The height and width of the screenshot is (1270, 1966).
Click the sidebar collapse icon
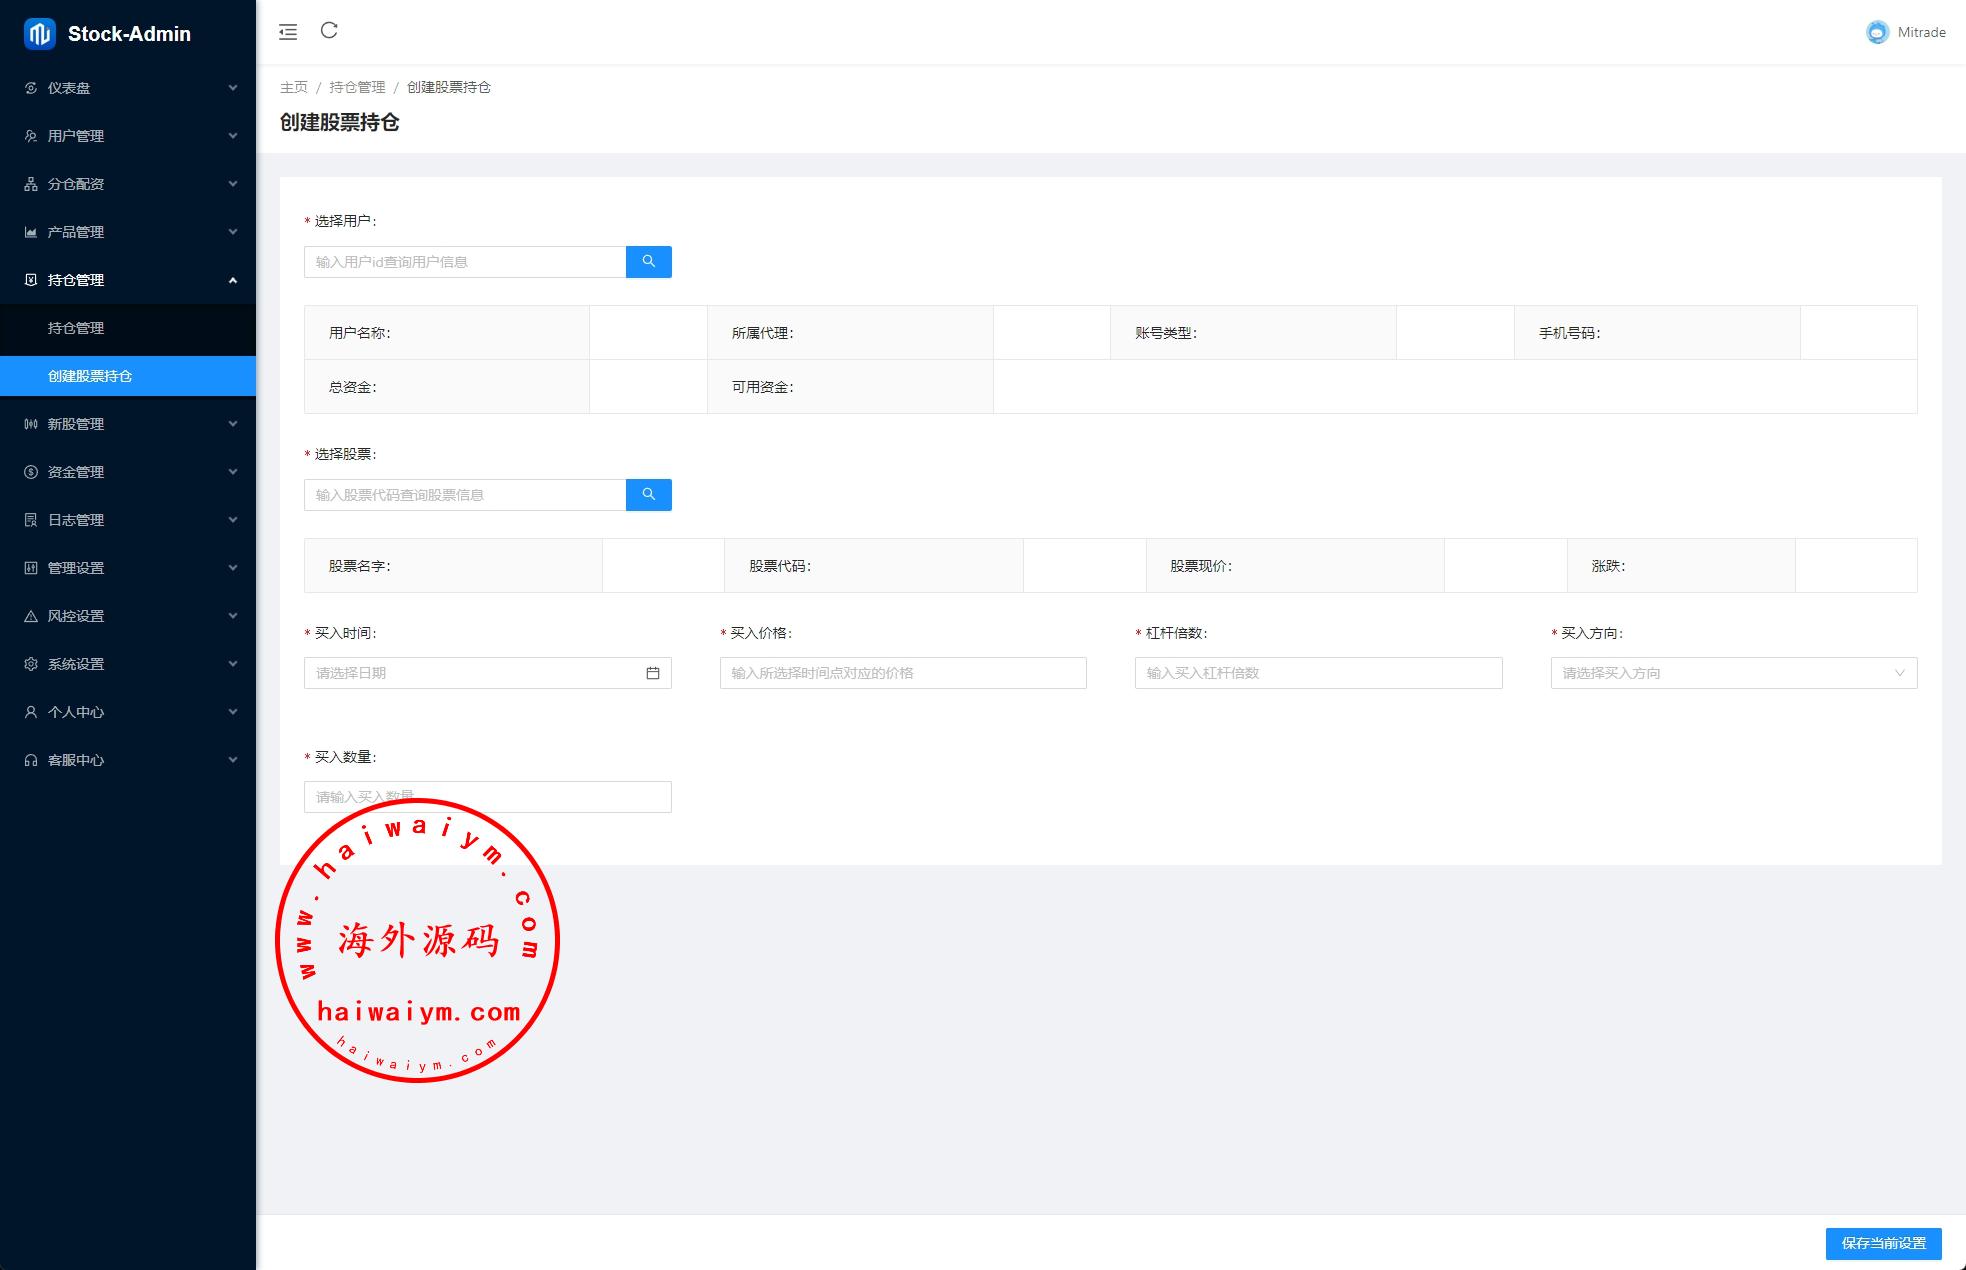pos(288,32)
